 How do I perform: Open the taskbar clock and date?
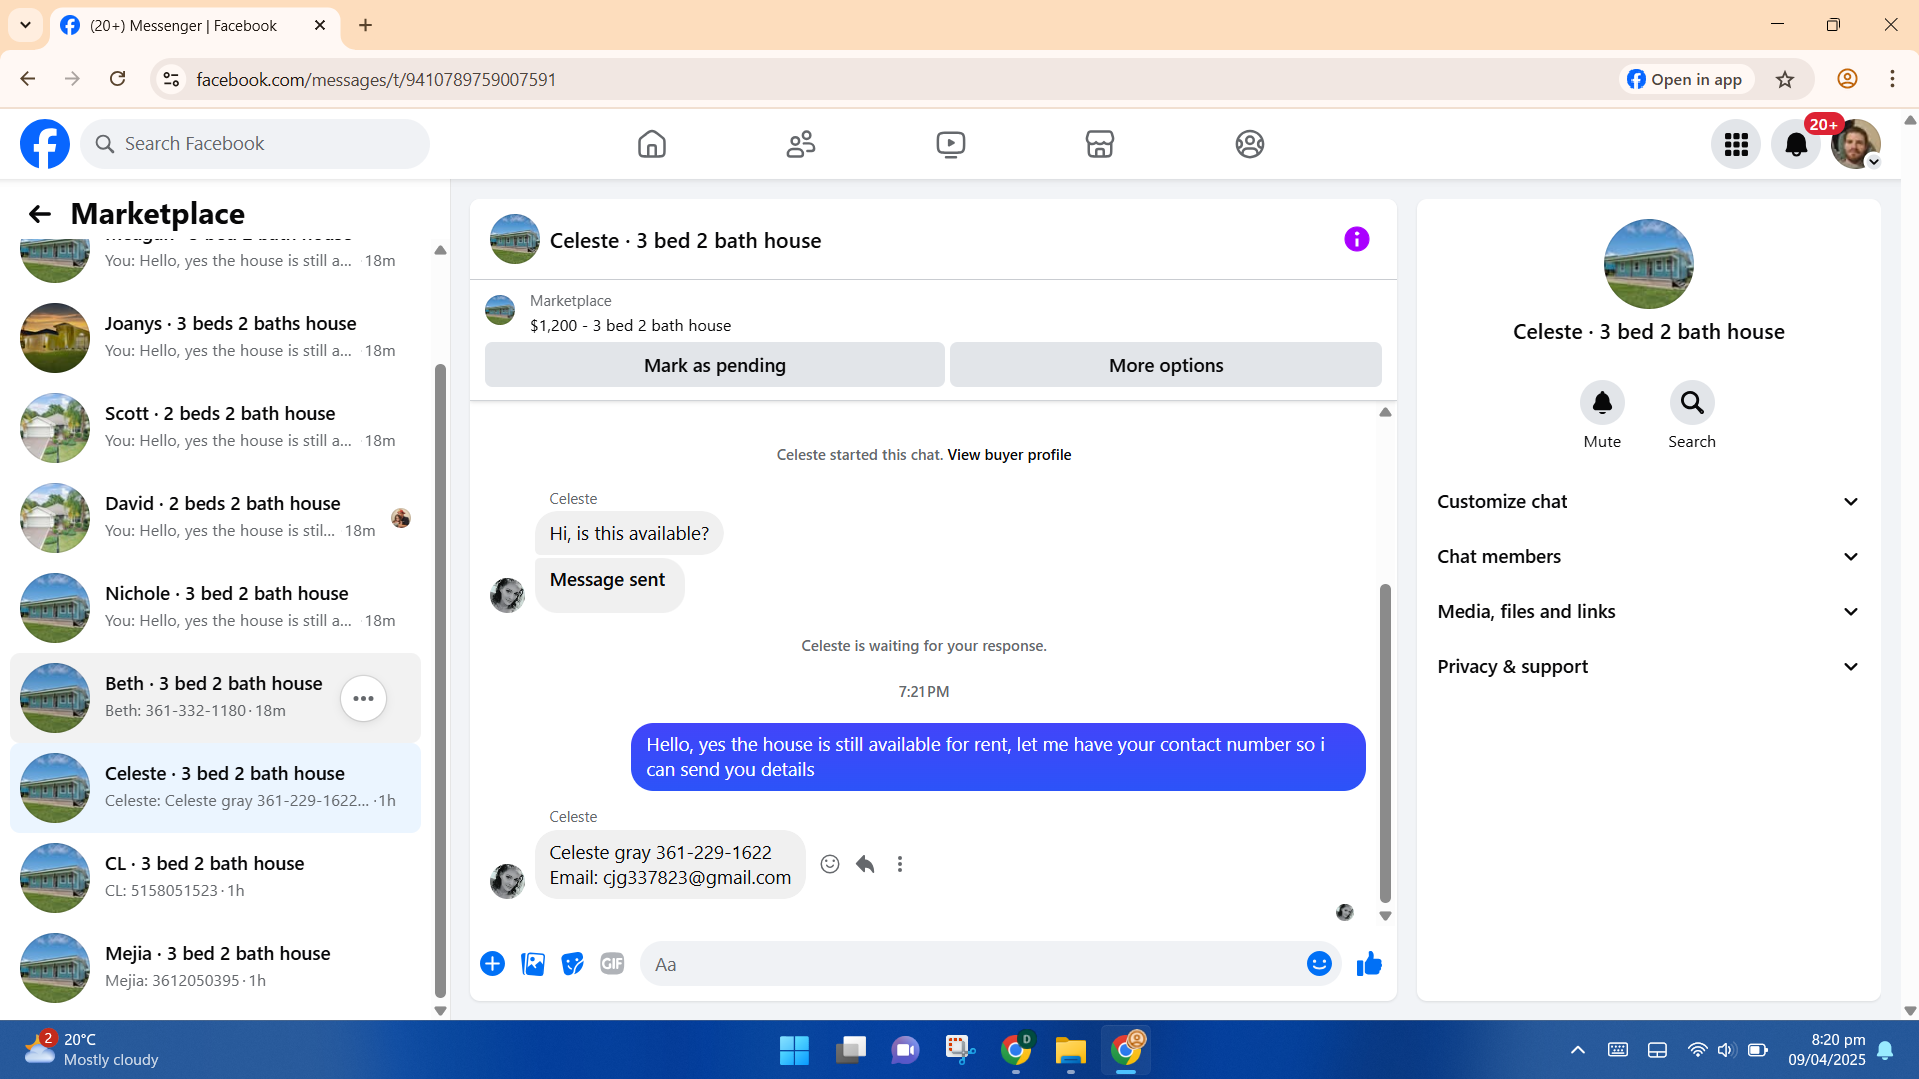point(1827,1050)
